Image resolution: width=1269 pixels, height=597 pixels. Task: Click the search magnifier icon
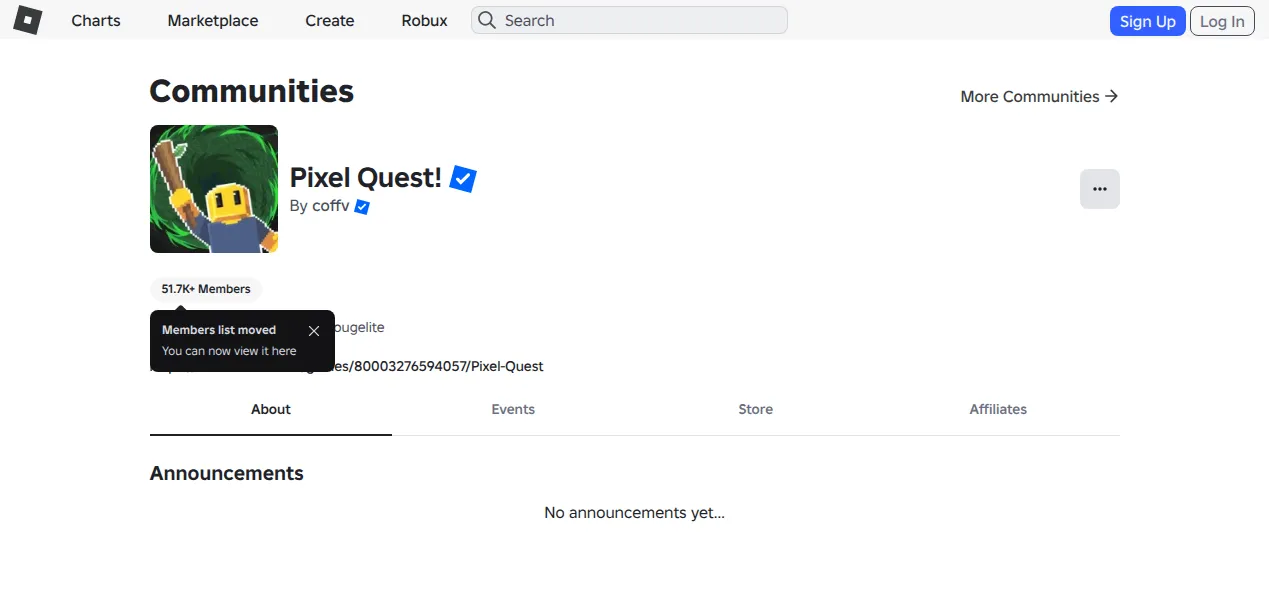click(x=486, y=20)
